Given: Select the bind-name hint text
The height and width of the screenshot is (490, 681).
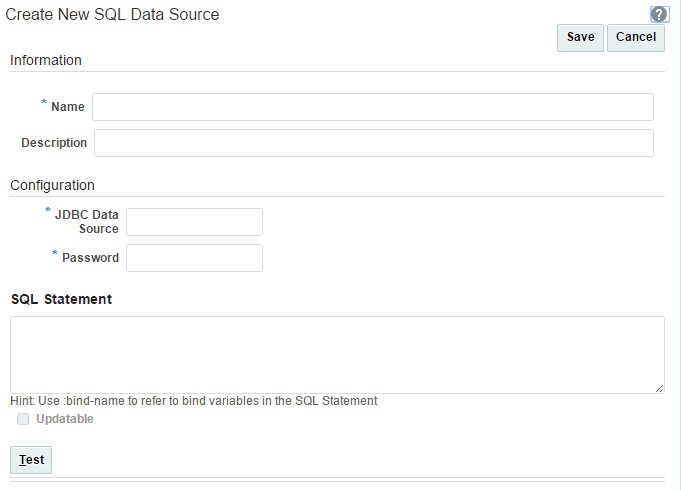Looking at the screenshot, I should tap(194, 401).
